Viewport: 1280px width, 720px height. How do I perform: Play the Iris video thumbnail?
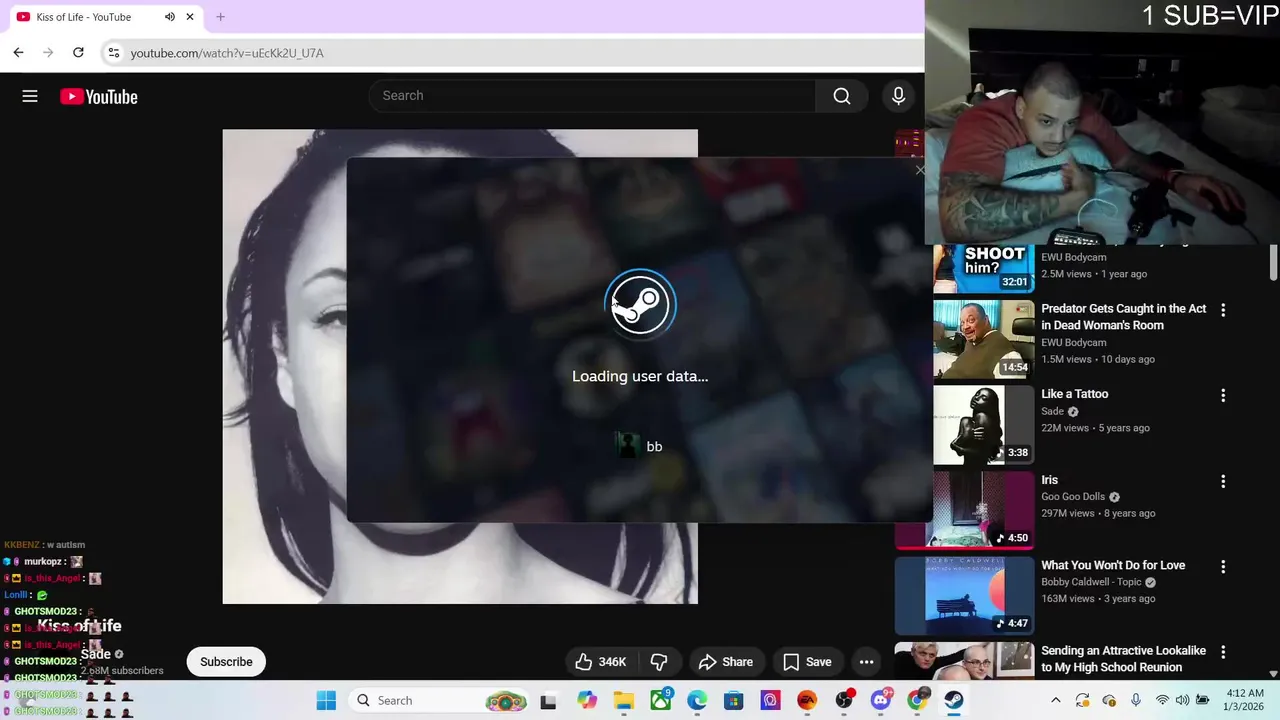965,510
